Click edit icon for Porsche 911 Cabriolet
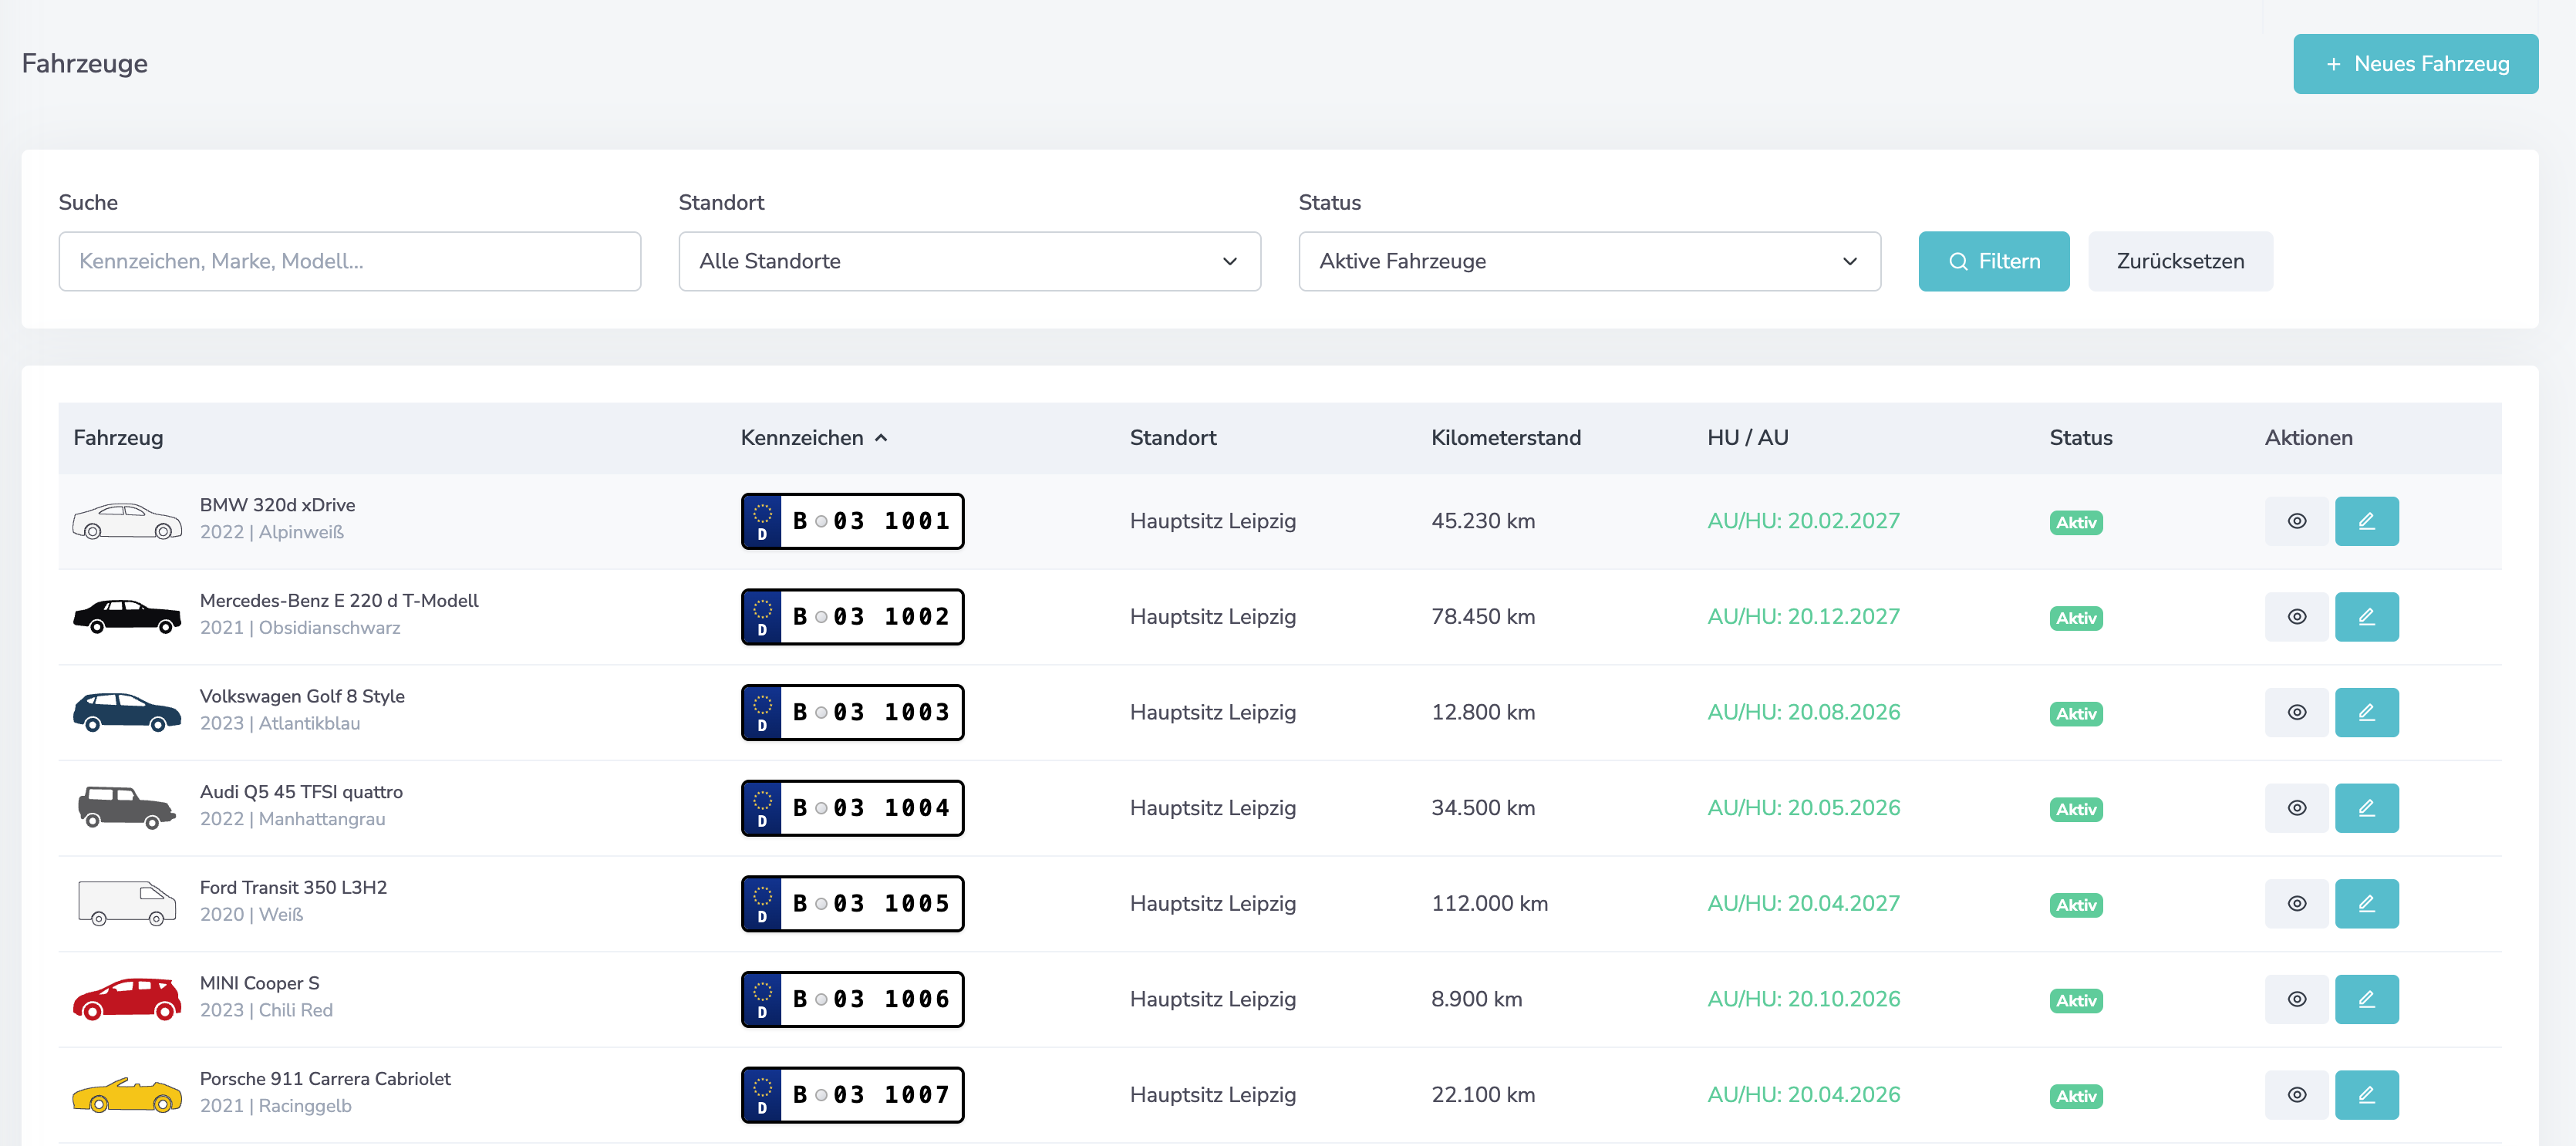Screen dimensions: 2576x1146 point(2366,1095)
